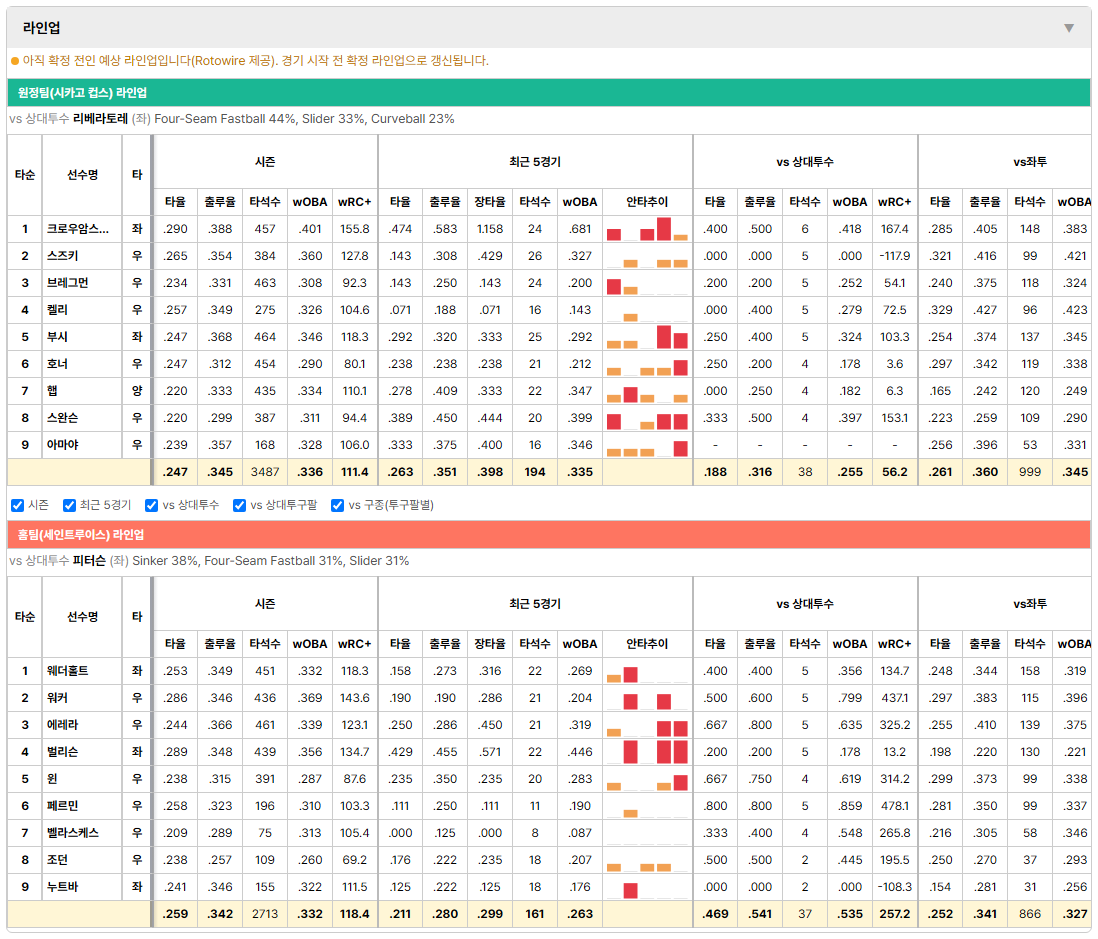Viewport: 1098px width, 939px height.
Task: Click the 햅 hit-trend bar chart
Action: pyautogui.click(x=647, y=391)
